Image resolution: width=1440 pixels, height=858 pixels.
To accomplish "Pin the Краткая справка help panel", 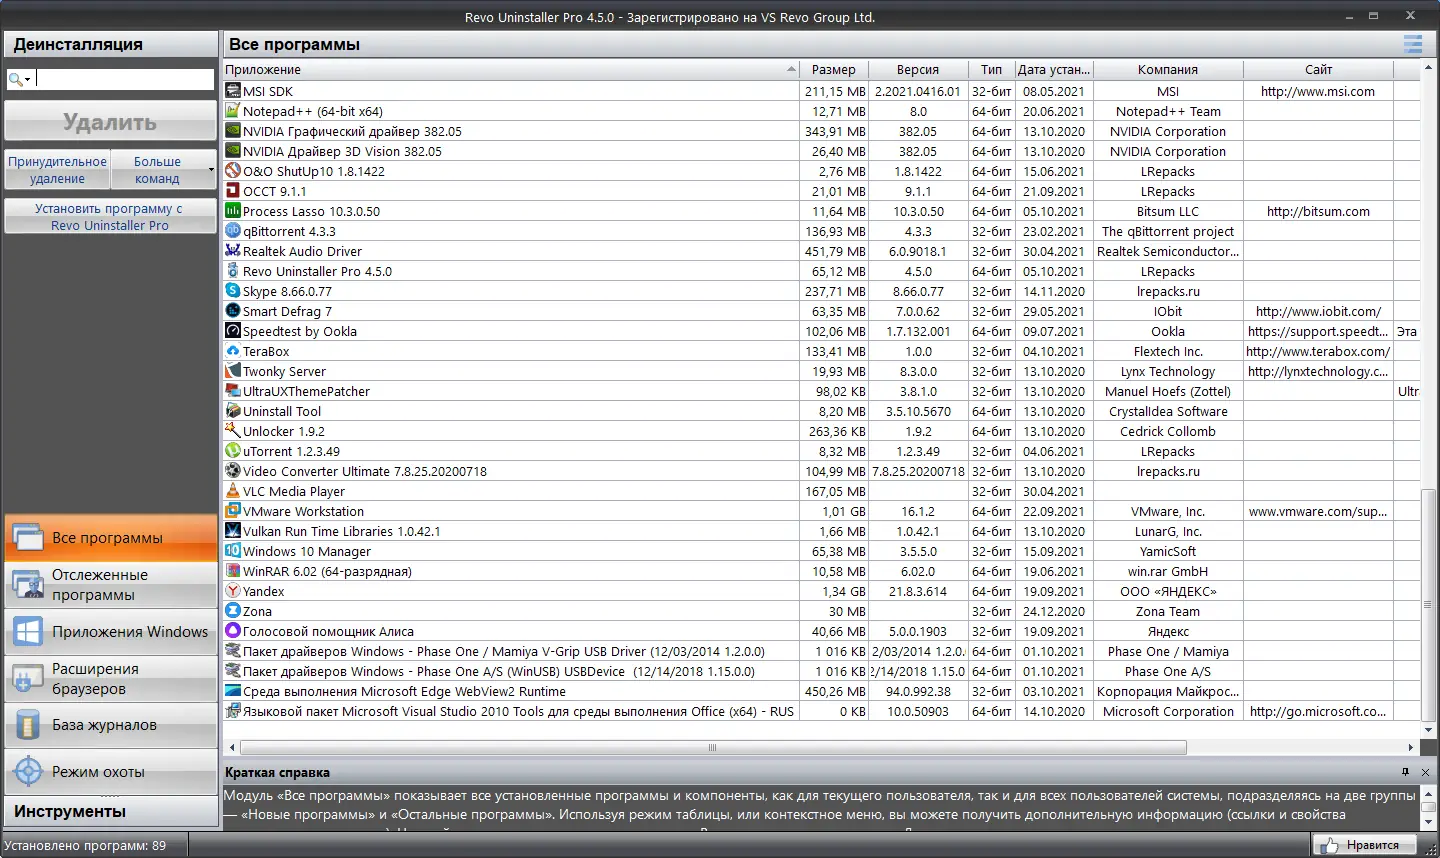I will (1405, 772).
